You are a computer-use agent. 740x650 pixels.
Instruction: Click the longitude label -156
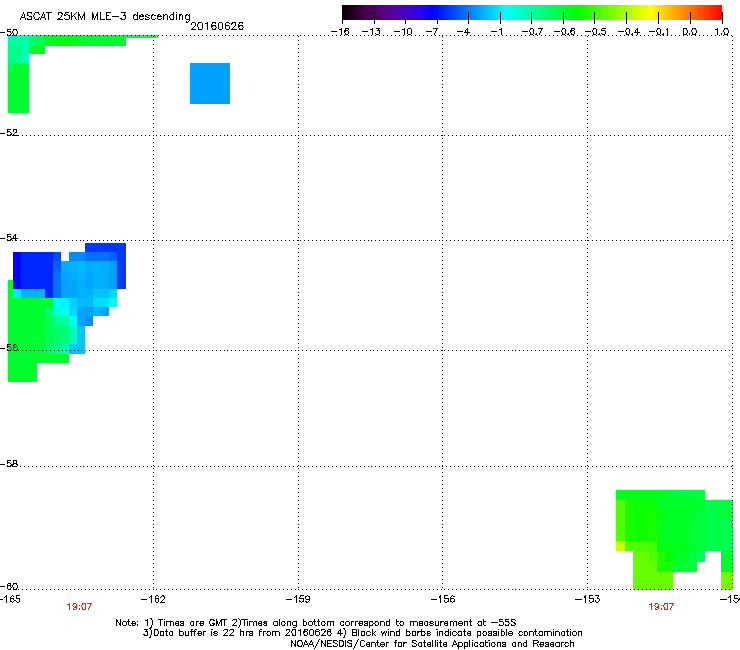pos(443,599)
